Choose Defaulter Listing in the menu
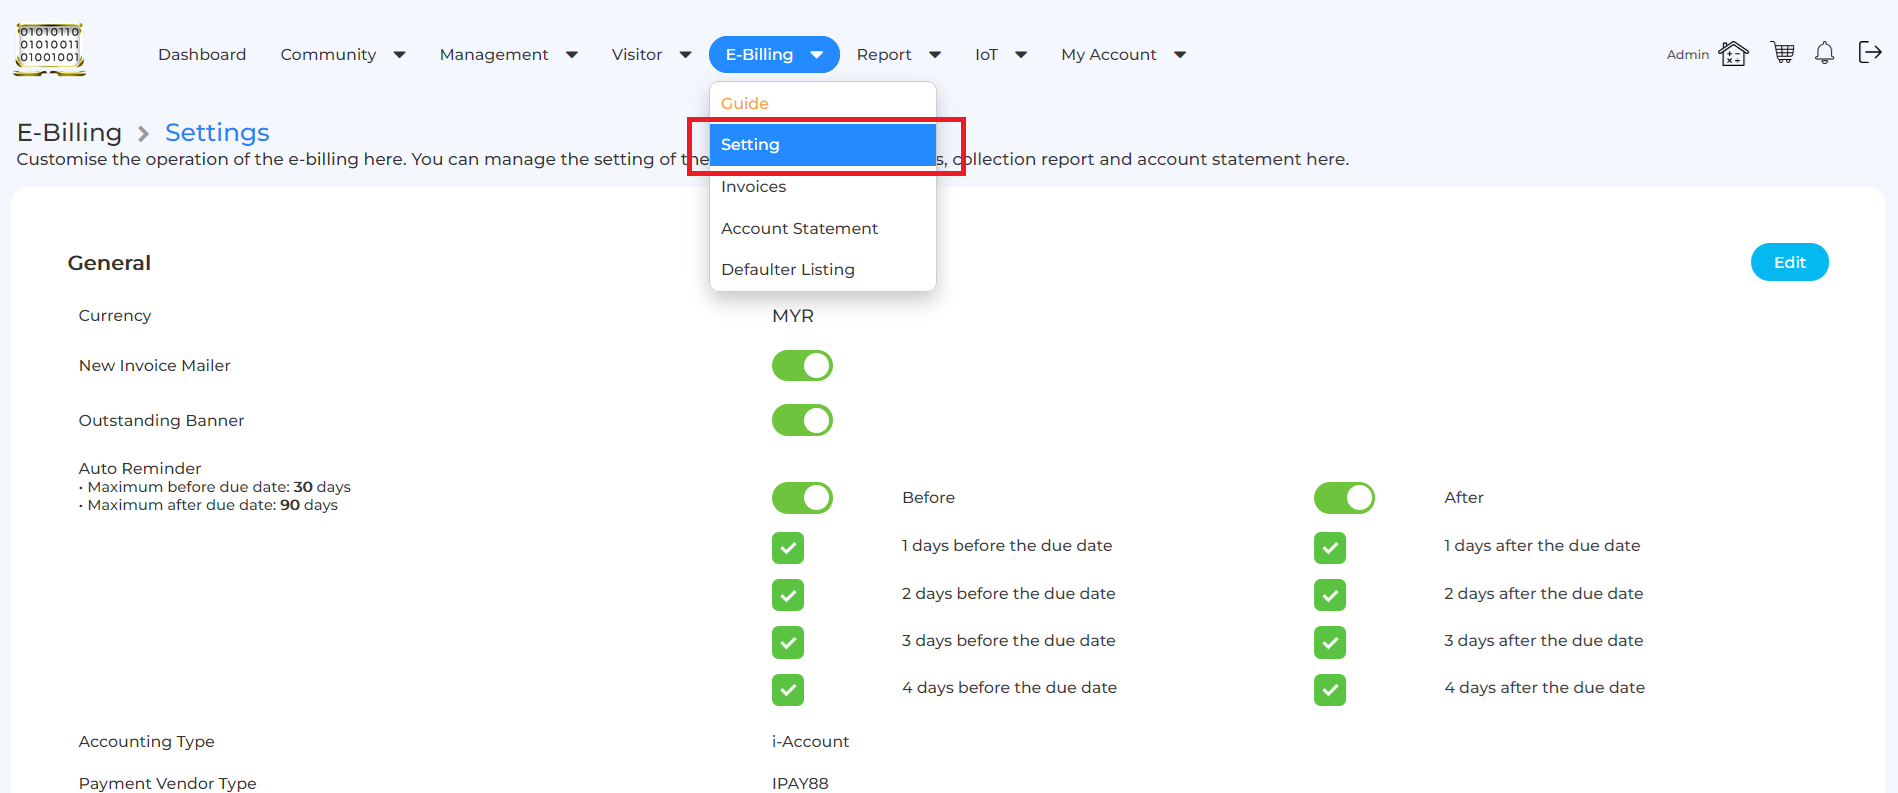The image size is (1898, 793). pos(788,270)
